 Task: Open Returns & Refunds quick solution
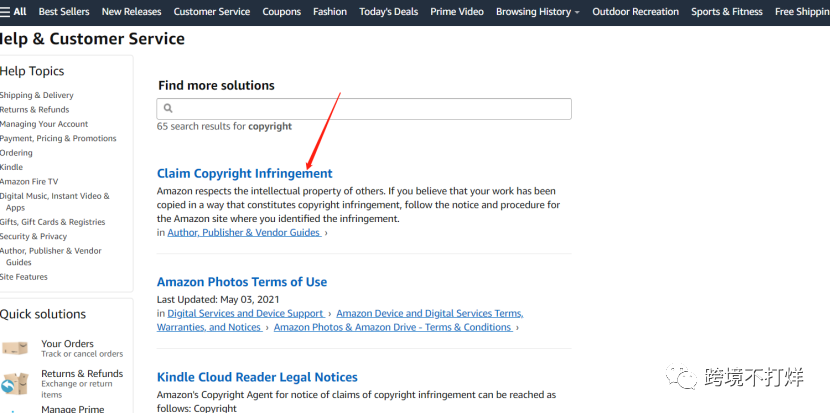pyautogui.click(x=82, y=373)
